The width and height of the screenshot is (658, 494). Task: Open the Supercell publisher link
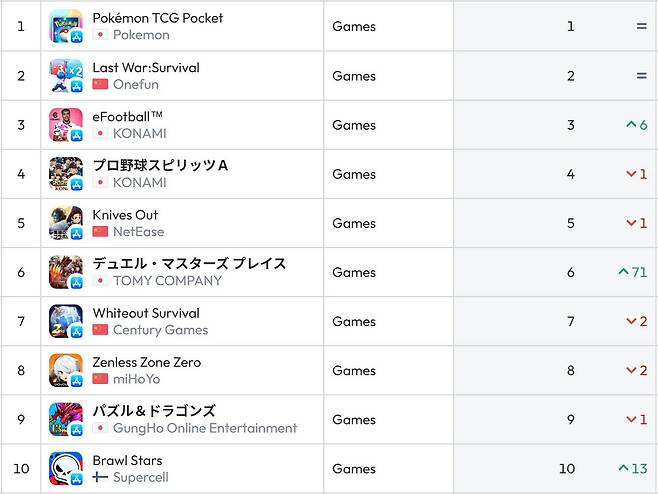(x=141, y=478)
